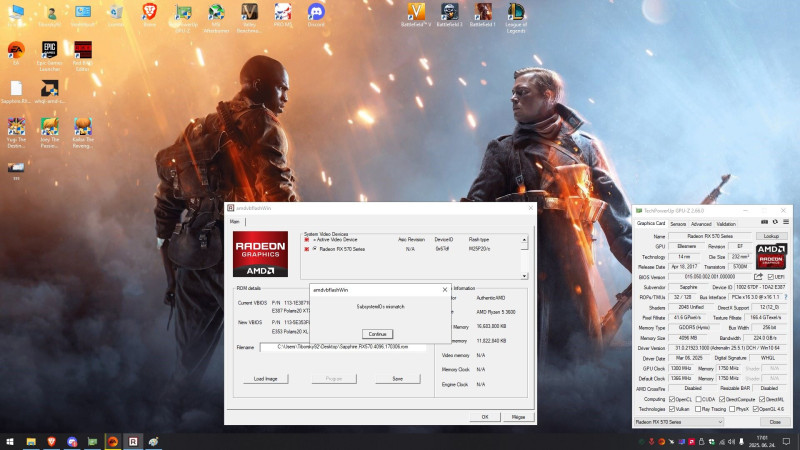Select the Radeon RX 570 Series radio button

click(x=315, y=248)
